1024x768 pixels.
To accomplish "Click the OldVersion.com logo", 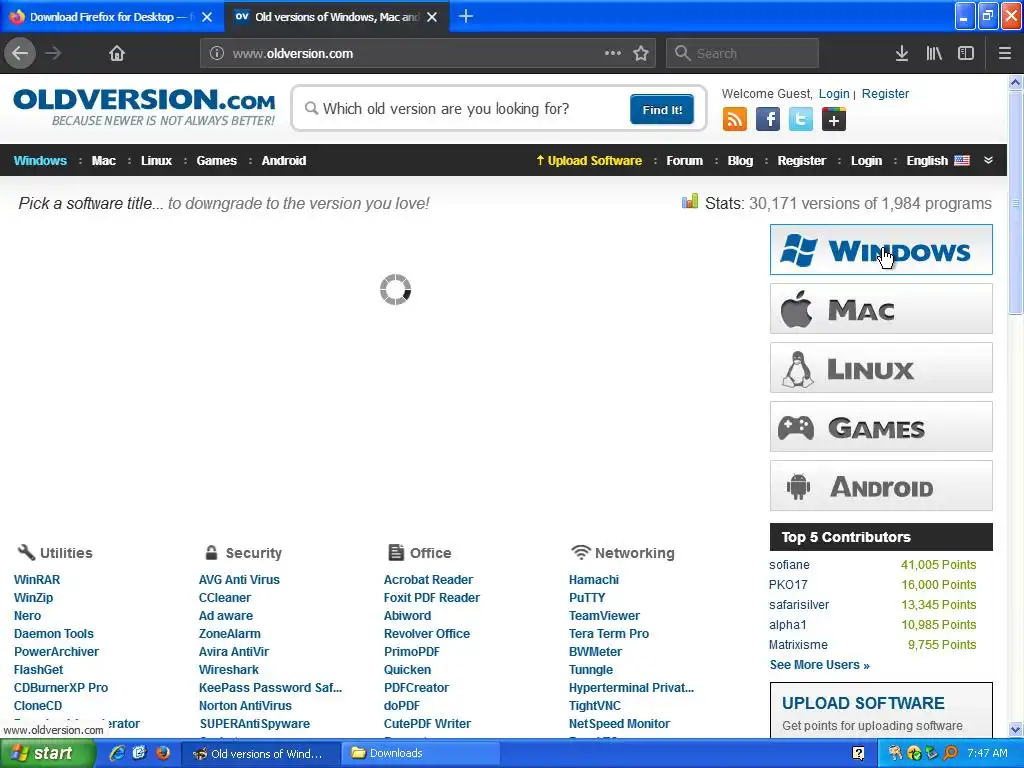I will pos(144,107).
